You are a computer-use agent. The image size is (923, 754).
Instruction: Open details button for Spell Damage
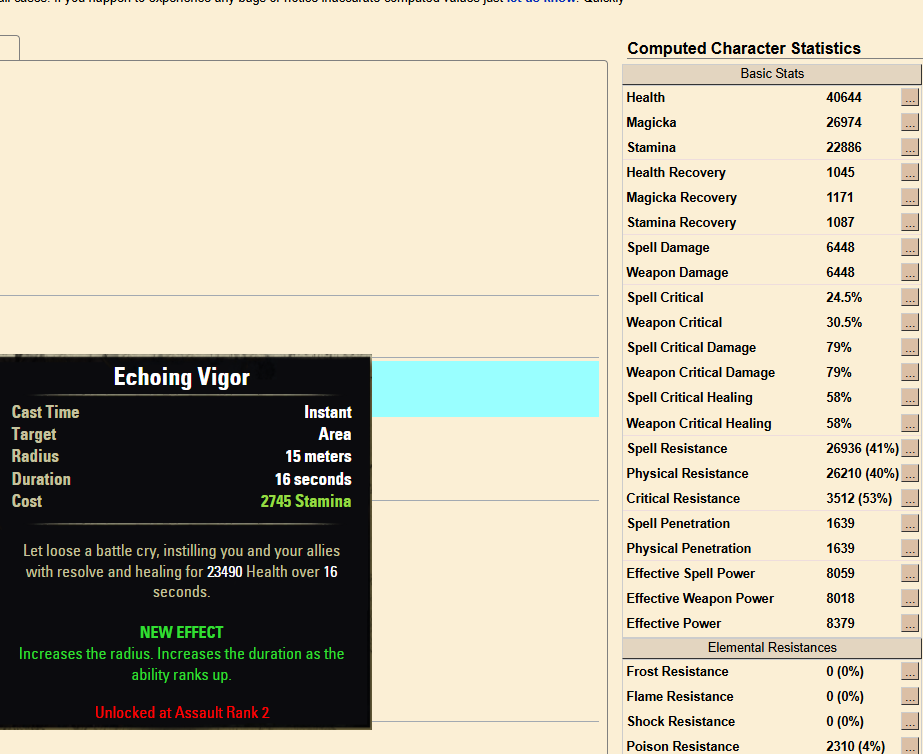point(909,248)
